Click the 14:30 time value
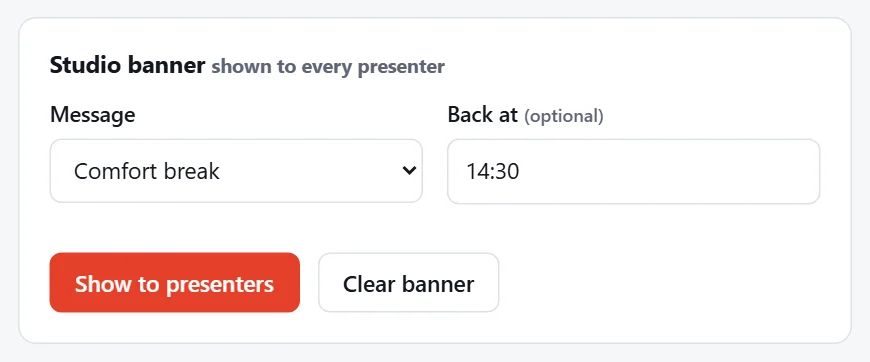 (x=492, y=172)
